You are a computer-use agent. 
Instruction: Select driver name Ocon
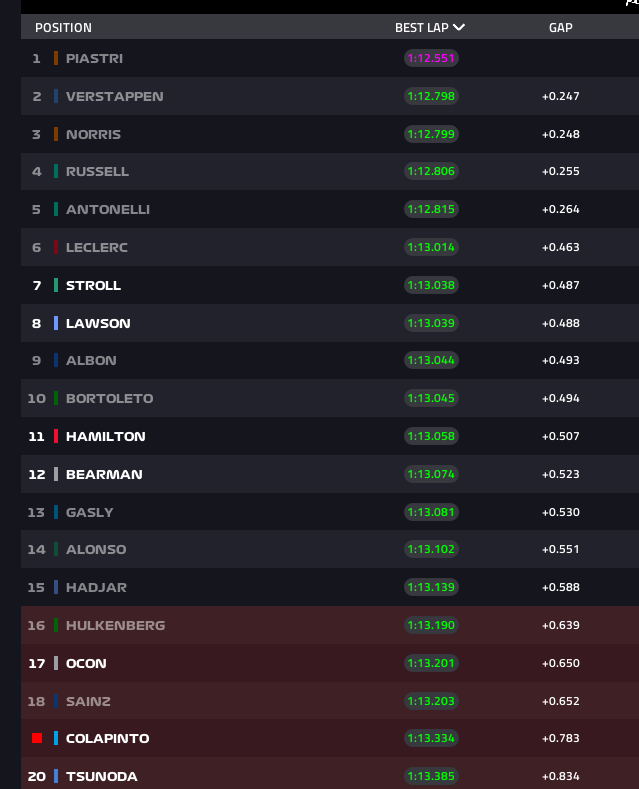pyautogui.click(x=86, y=663)
